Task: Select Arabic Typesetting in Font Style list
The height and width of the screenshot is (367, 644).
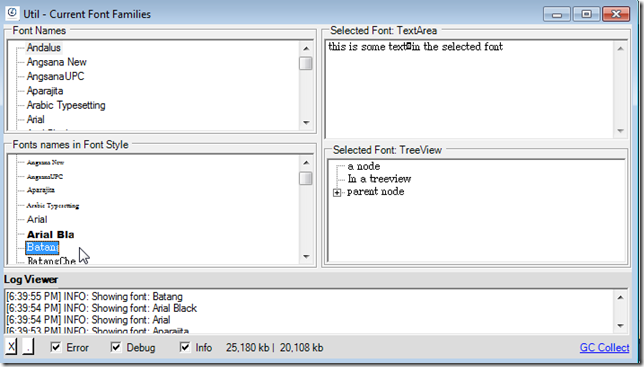Action: (53, 206)
